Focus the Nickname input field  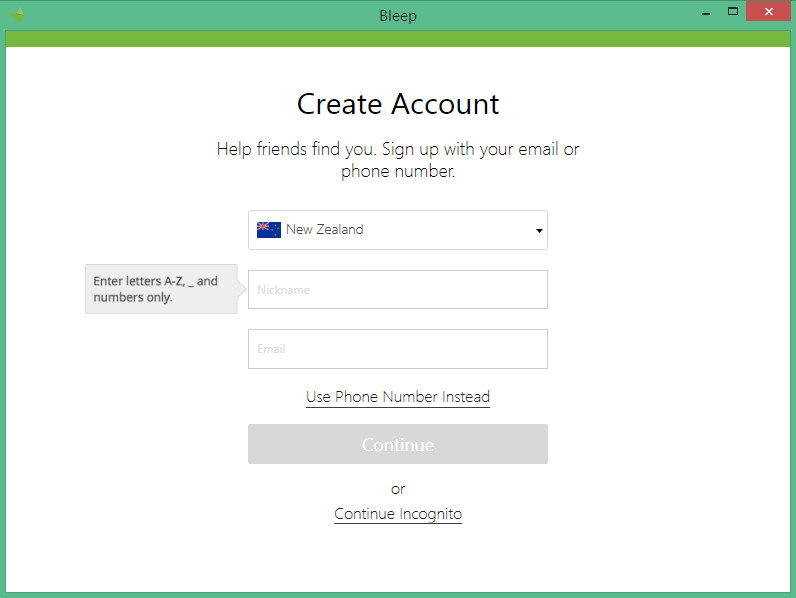click(397, 289)
